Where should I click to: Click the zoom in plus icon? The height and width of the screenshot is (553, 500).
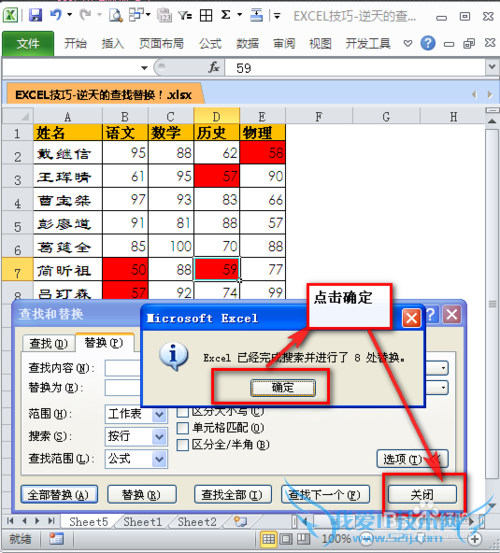[475, 539]
